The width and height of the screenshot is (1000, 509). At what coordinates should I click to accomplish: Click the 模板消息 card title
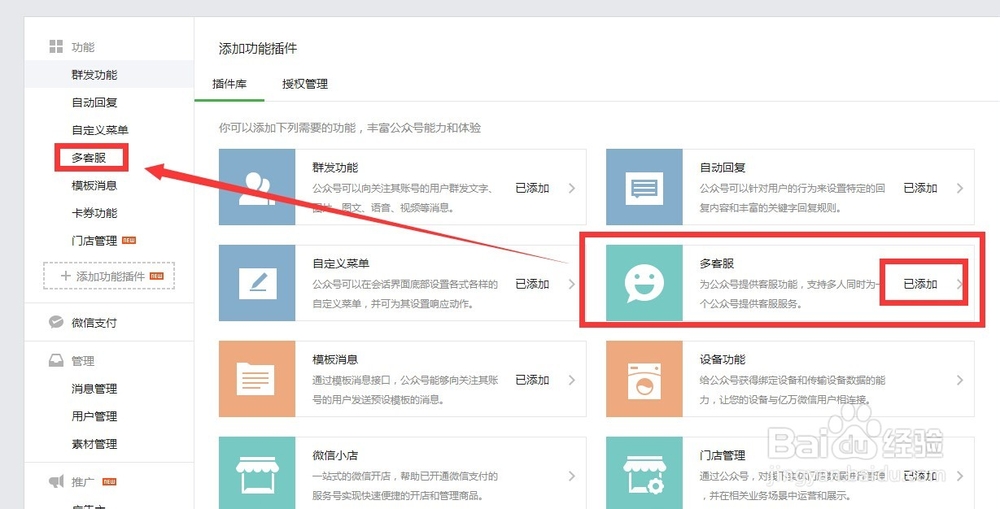[335, 359]
